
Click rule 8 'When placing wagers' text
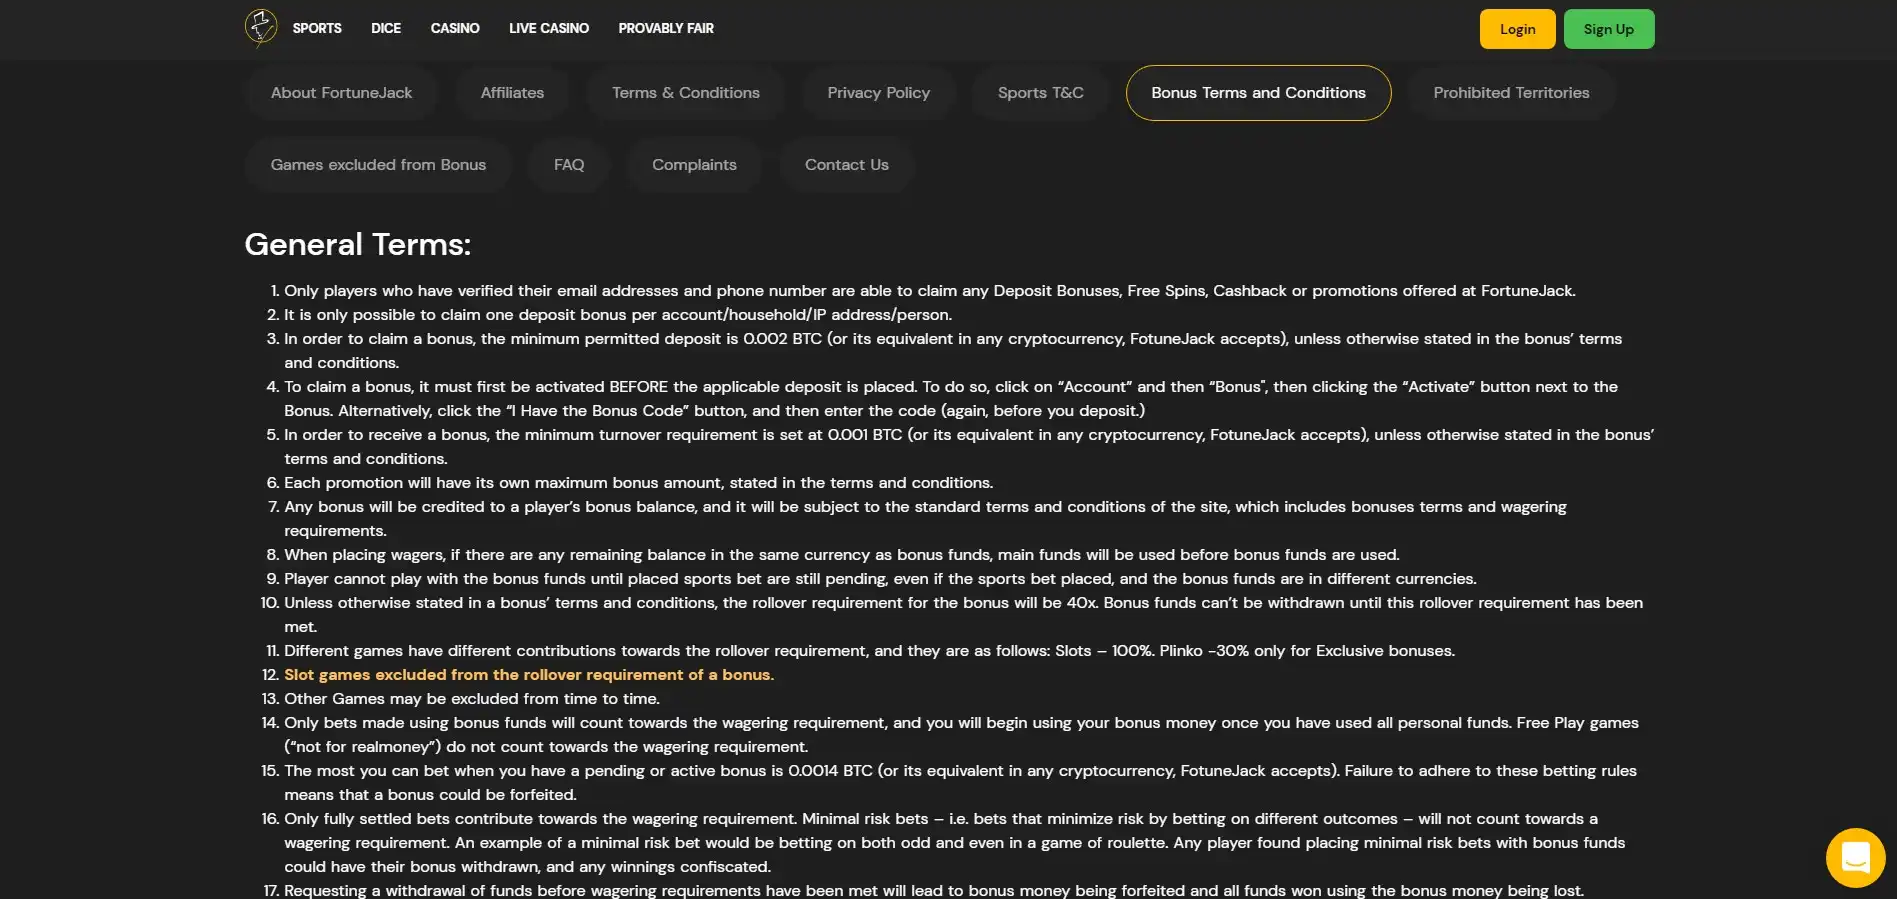(842, 555)
